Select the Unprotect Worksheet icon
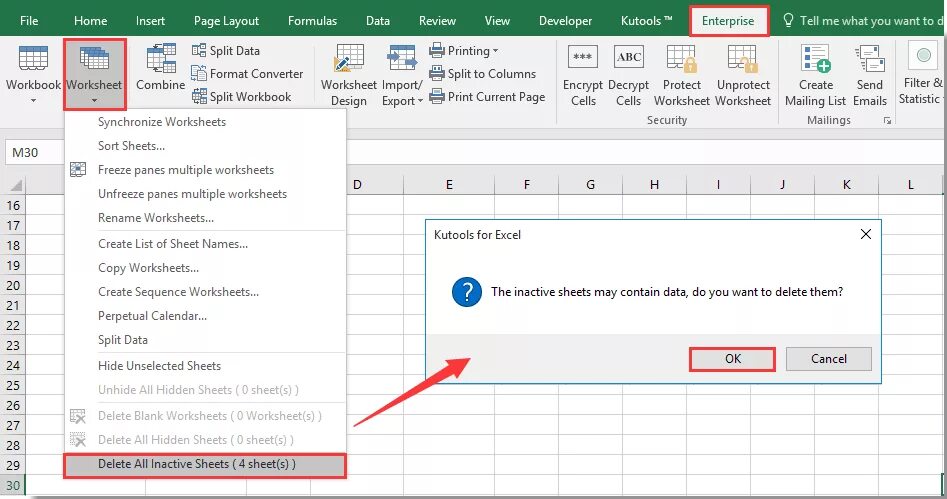Image resolution: width=947 pixels, height=499 pixels. [743, 58]
